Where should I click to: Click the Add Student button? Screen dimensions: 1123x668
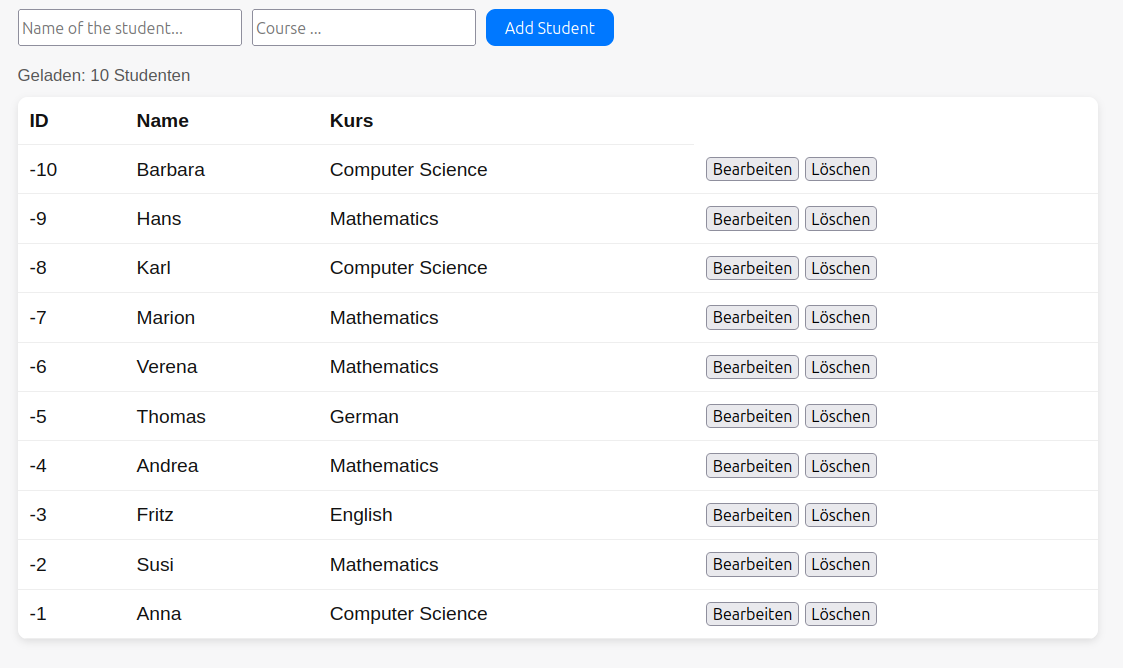click(549, 28)
